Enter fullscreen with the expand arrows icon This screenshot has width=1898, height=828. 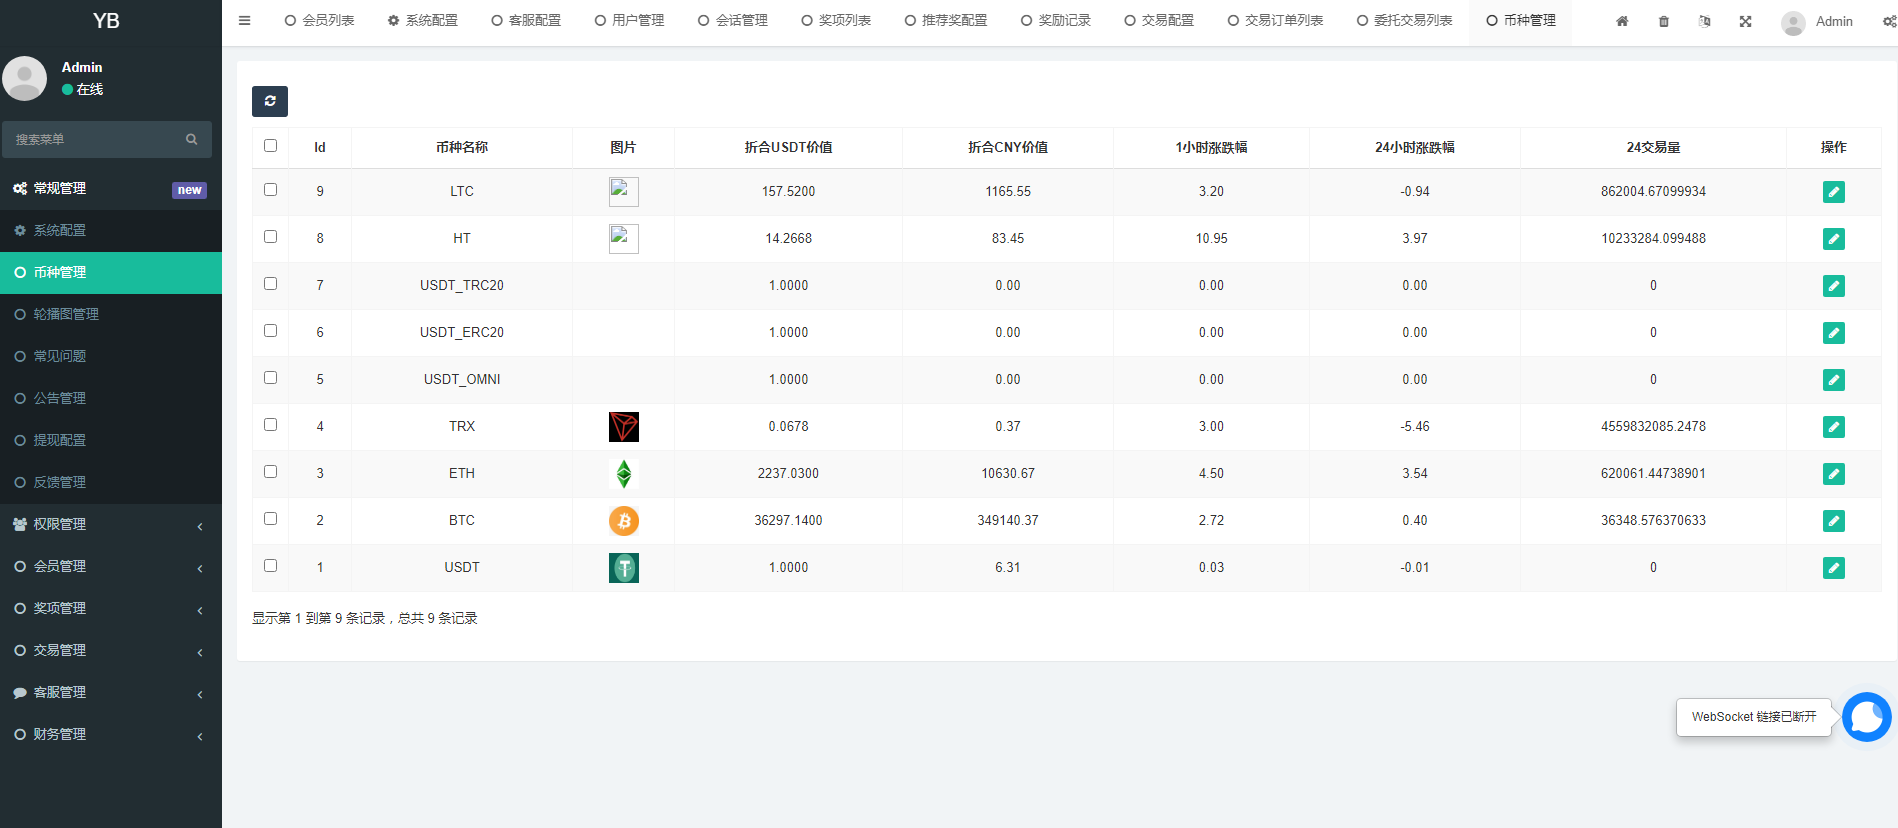tap(1745, 21)
